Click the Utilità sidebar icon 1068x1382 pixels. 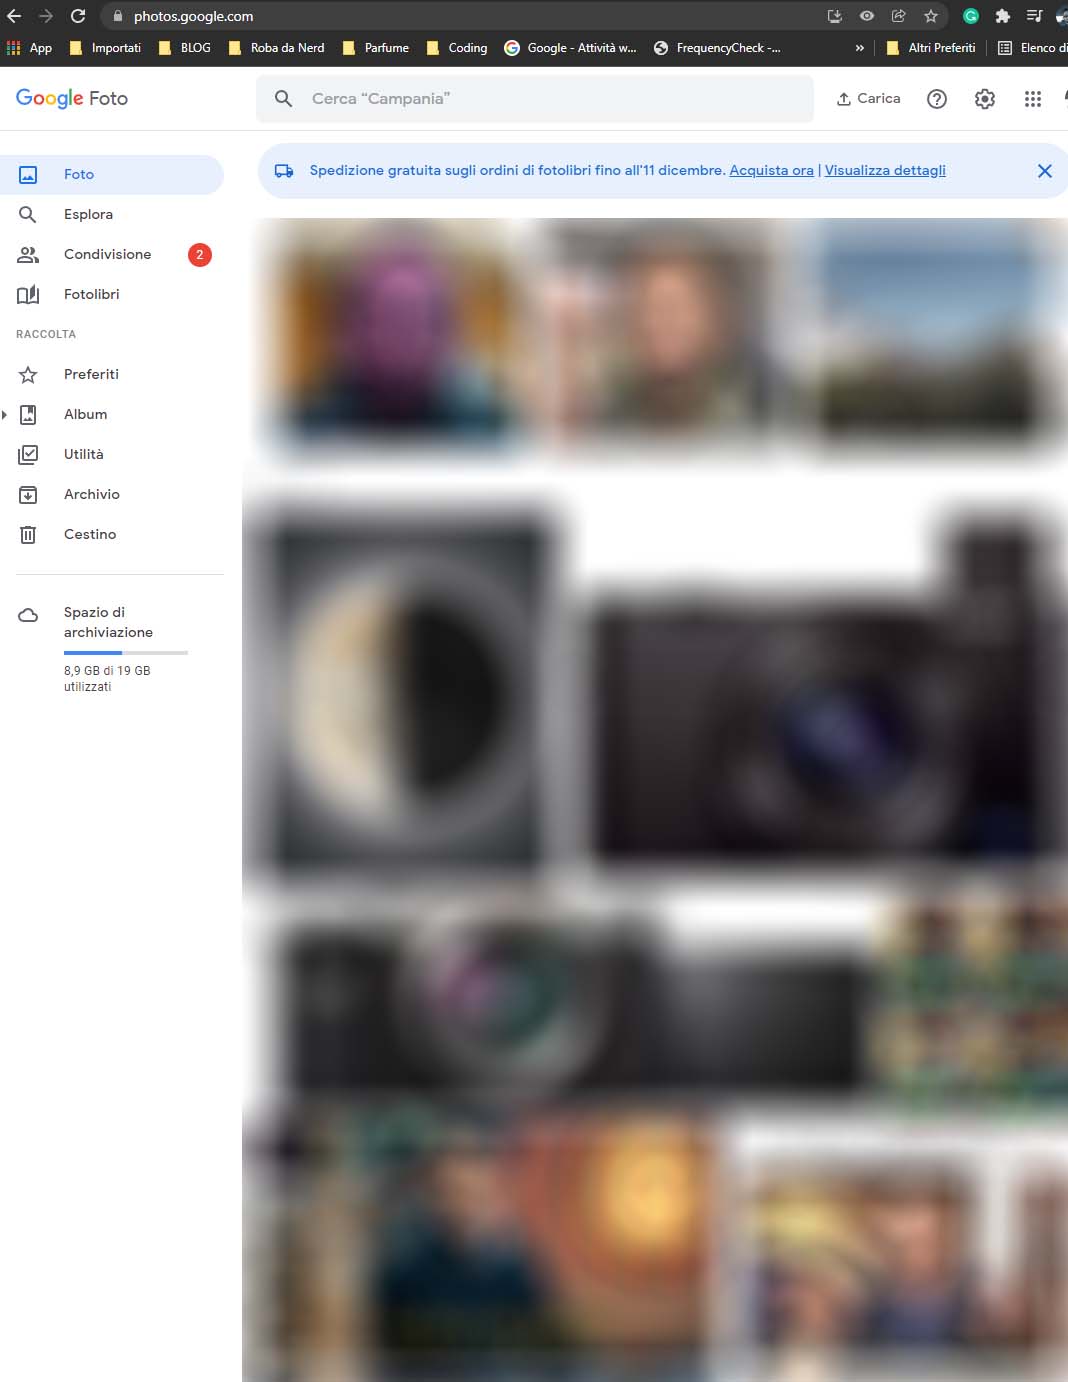coord(28,454)
